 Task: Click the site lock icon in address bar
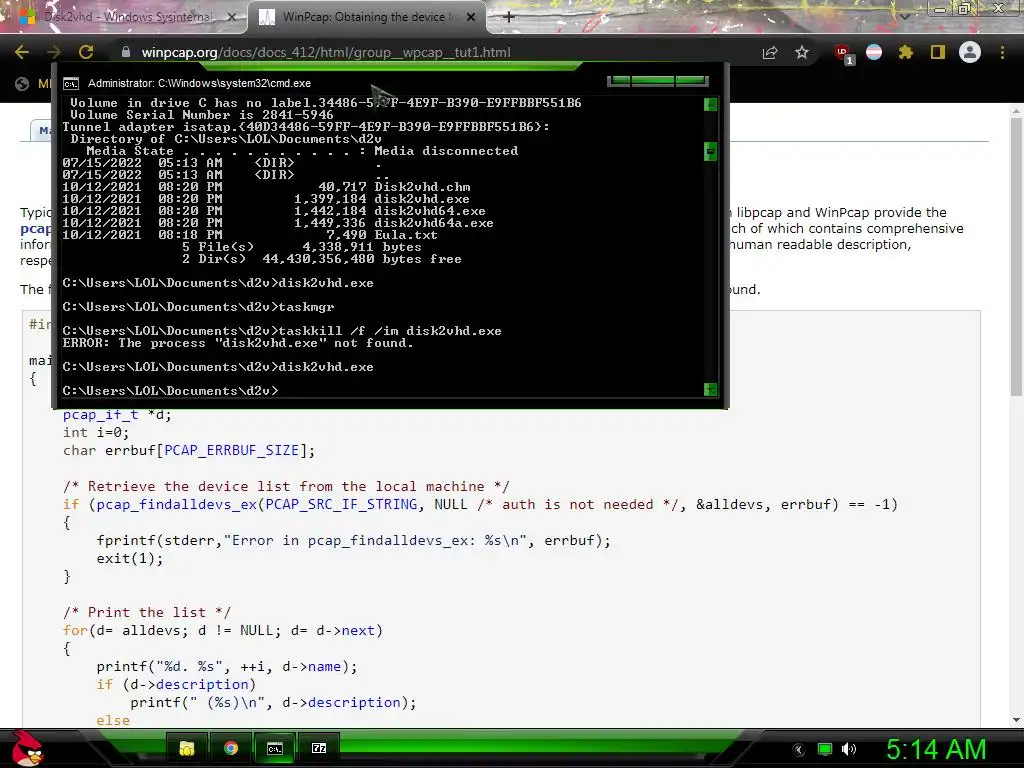point(126,52)
